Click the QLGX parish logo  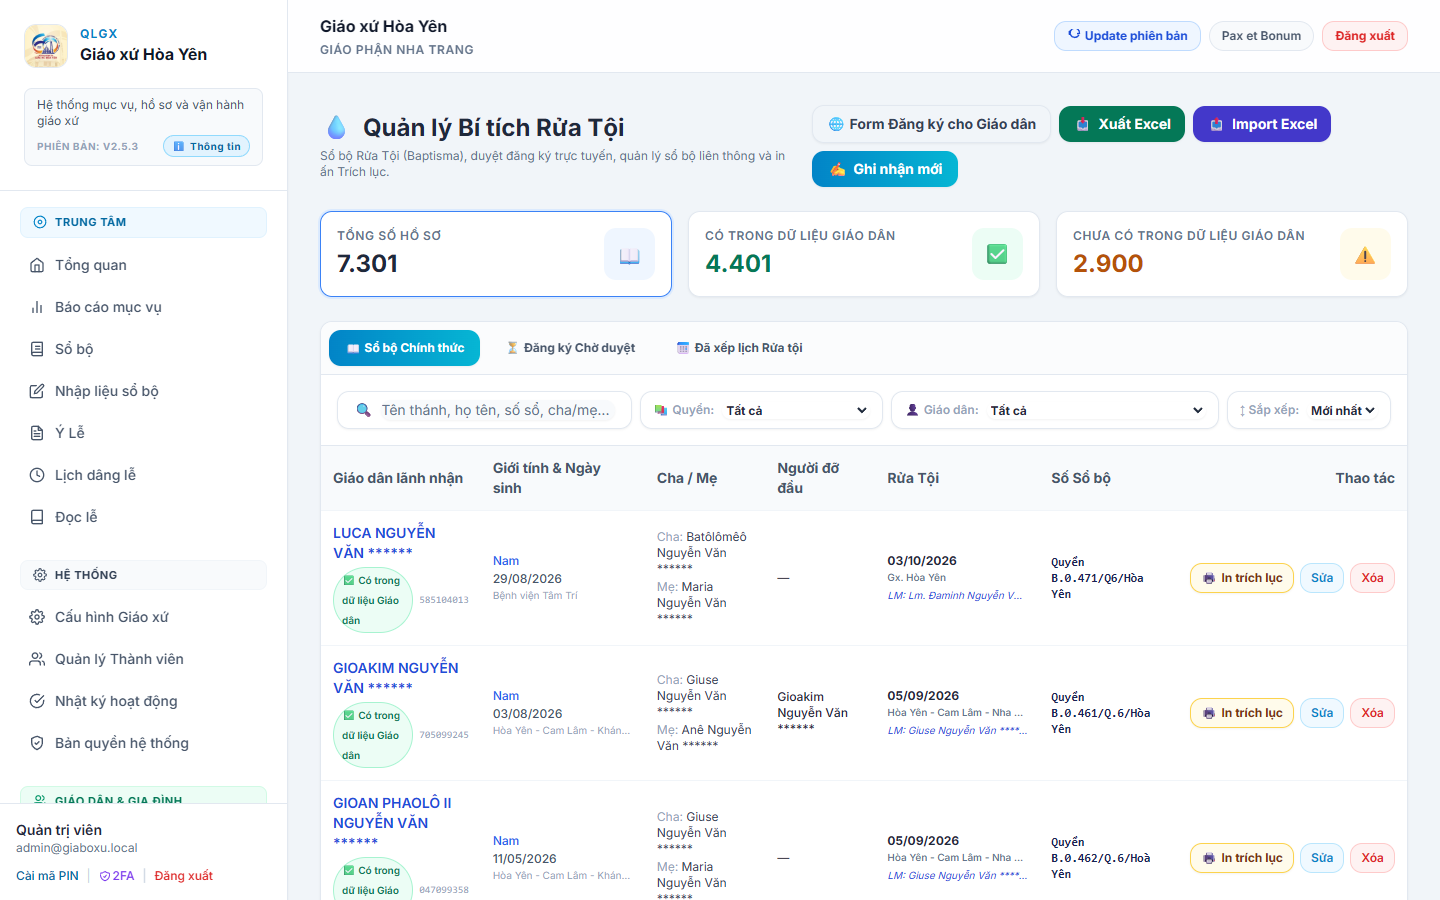coord(46,46)
